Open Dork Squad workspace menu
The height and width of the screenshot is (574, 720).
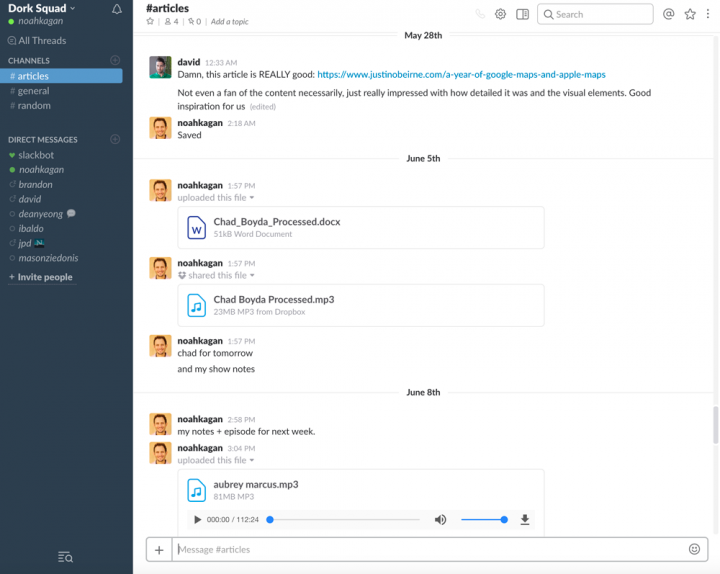click(42, 8)
